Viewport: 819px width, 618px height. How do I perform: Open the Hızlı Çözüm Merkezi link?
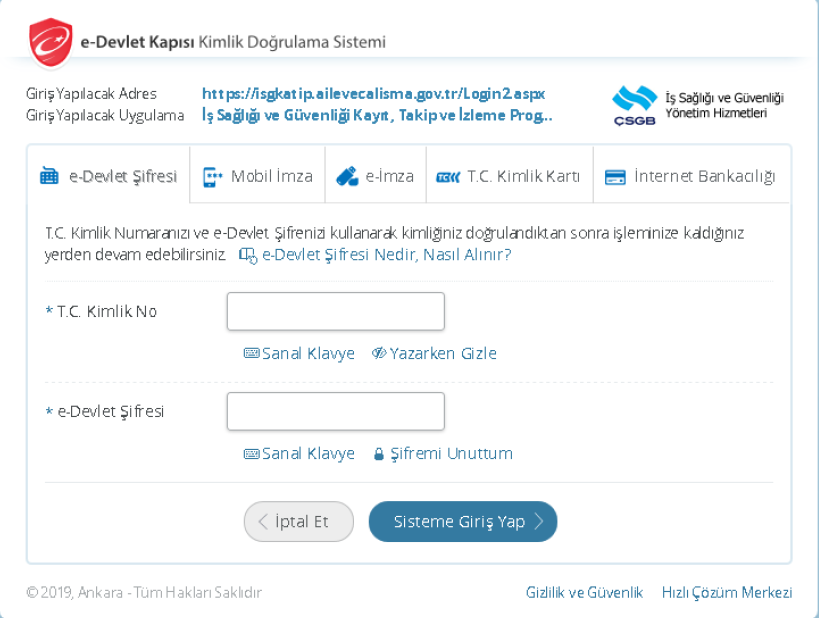pos(727,592)
